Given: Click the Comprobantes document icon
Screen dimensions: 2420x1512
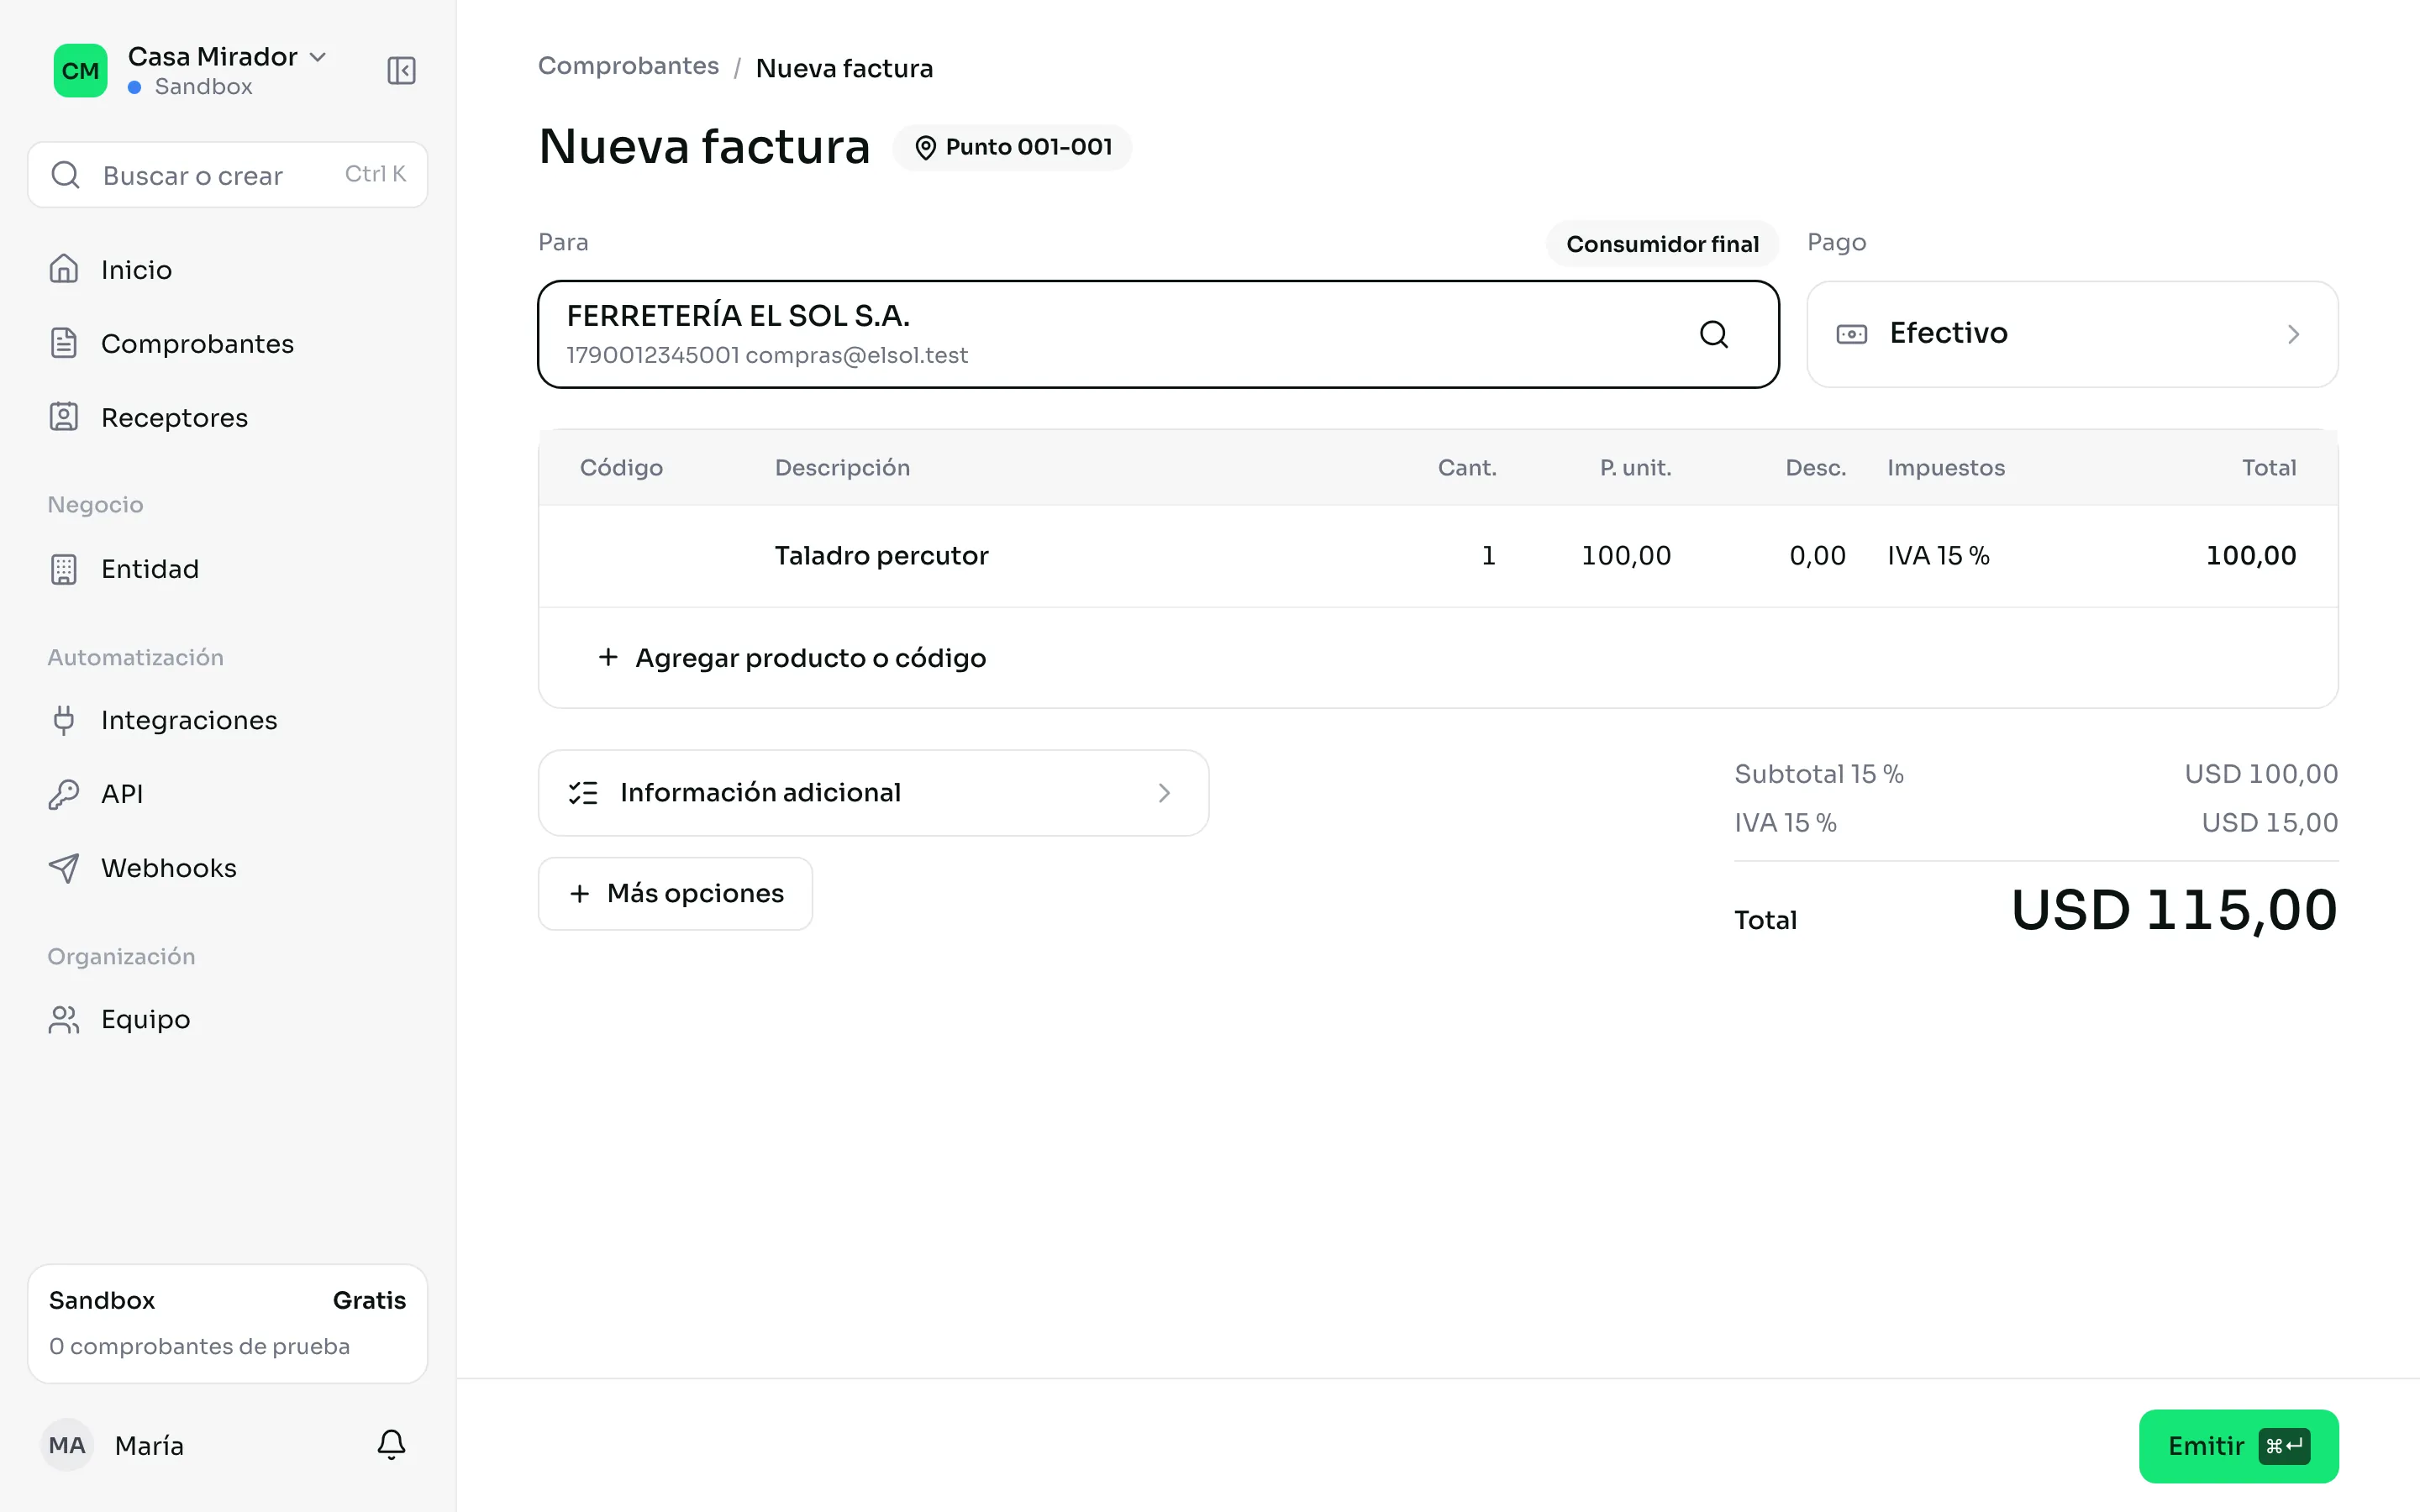Looking at the screenshot, I should 64,343.
